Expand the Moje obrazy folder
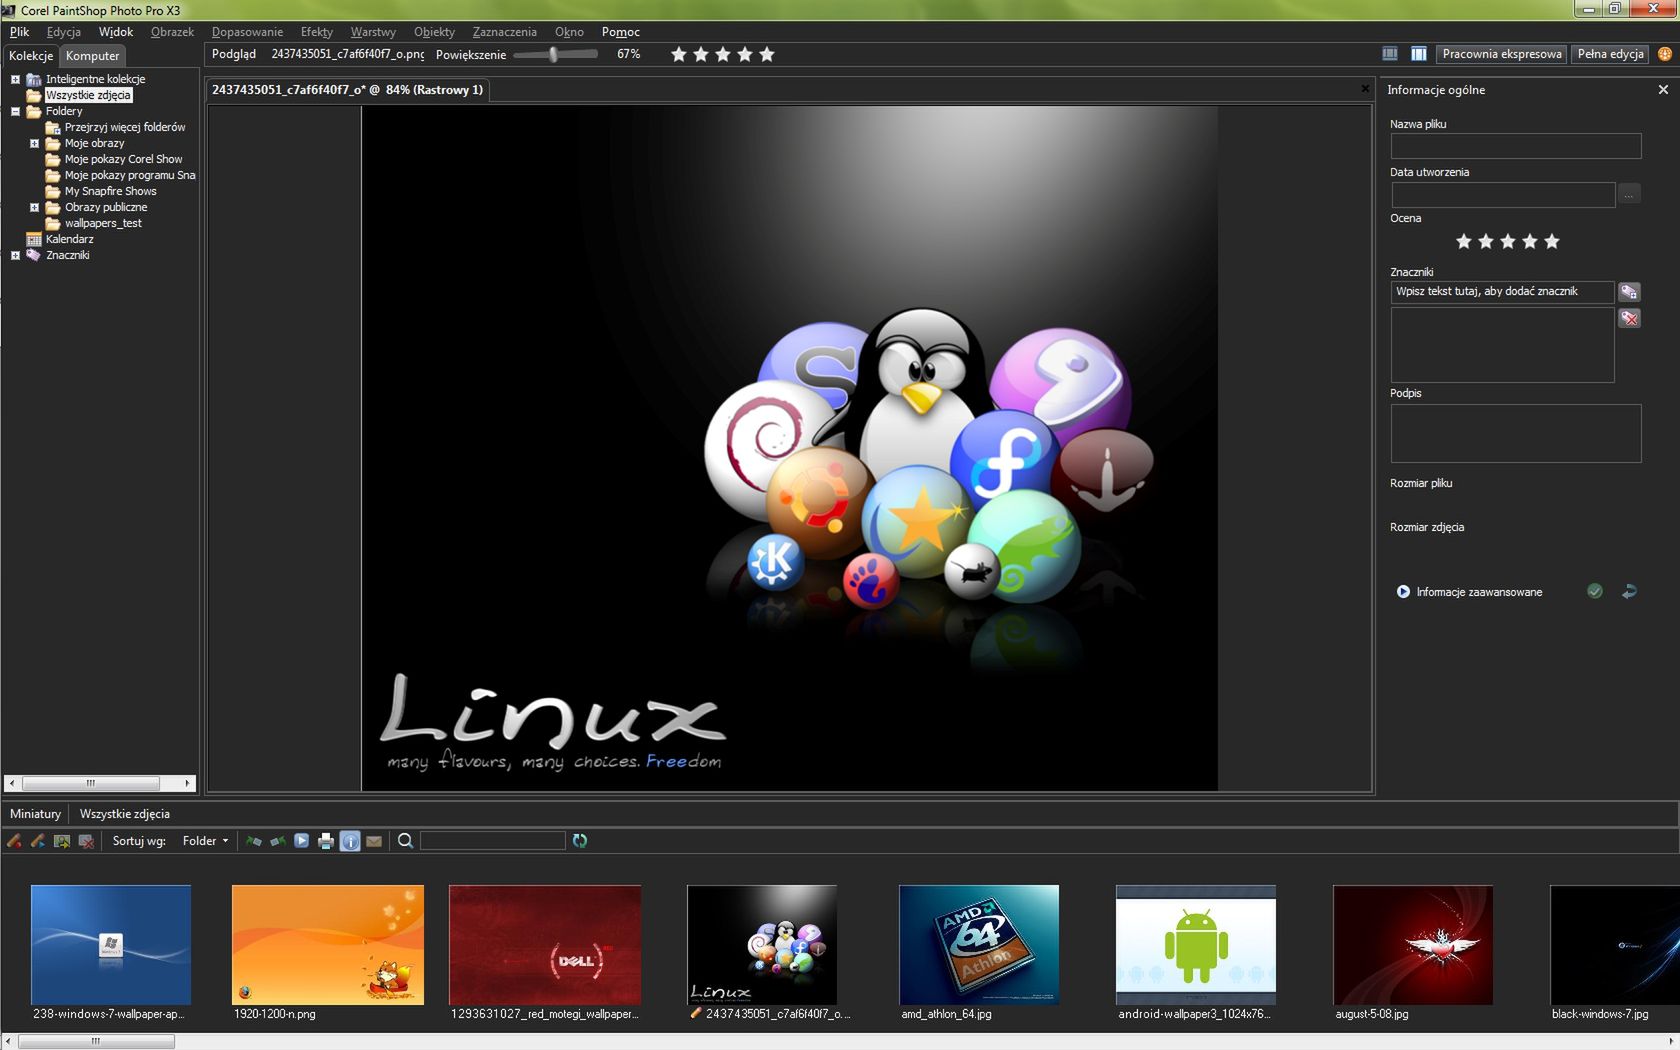This screenshot has width=1680, height=1050. pyautogui.click(x=34, y=143)
